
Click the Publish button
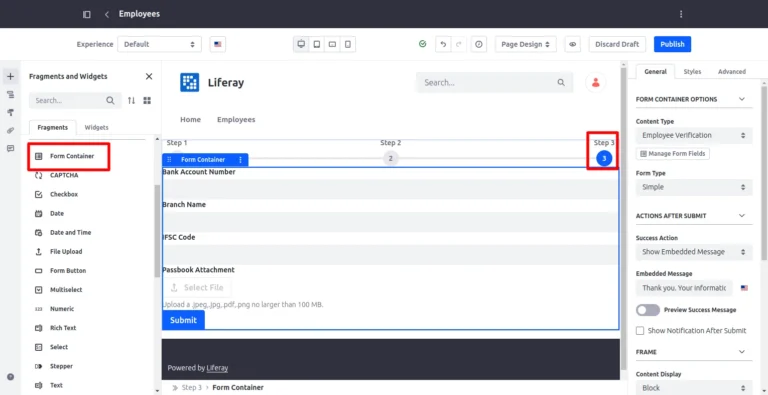pyautogui.click(x=672, y=44)
